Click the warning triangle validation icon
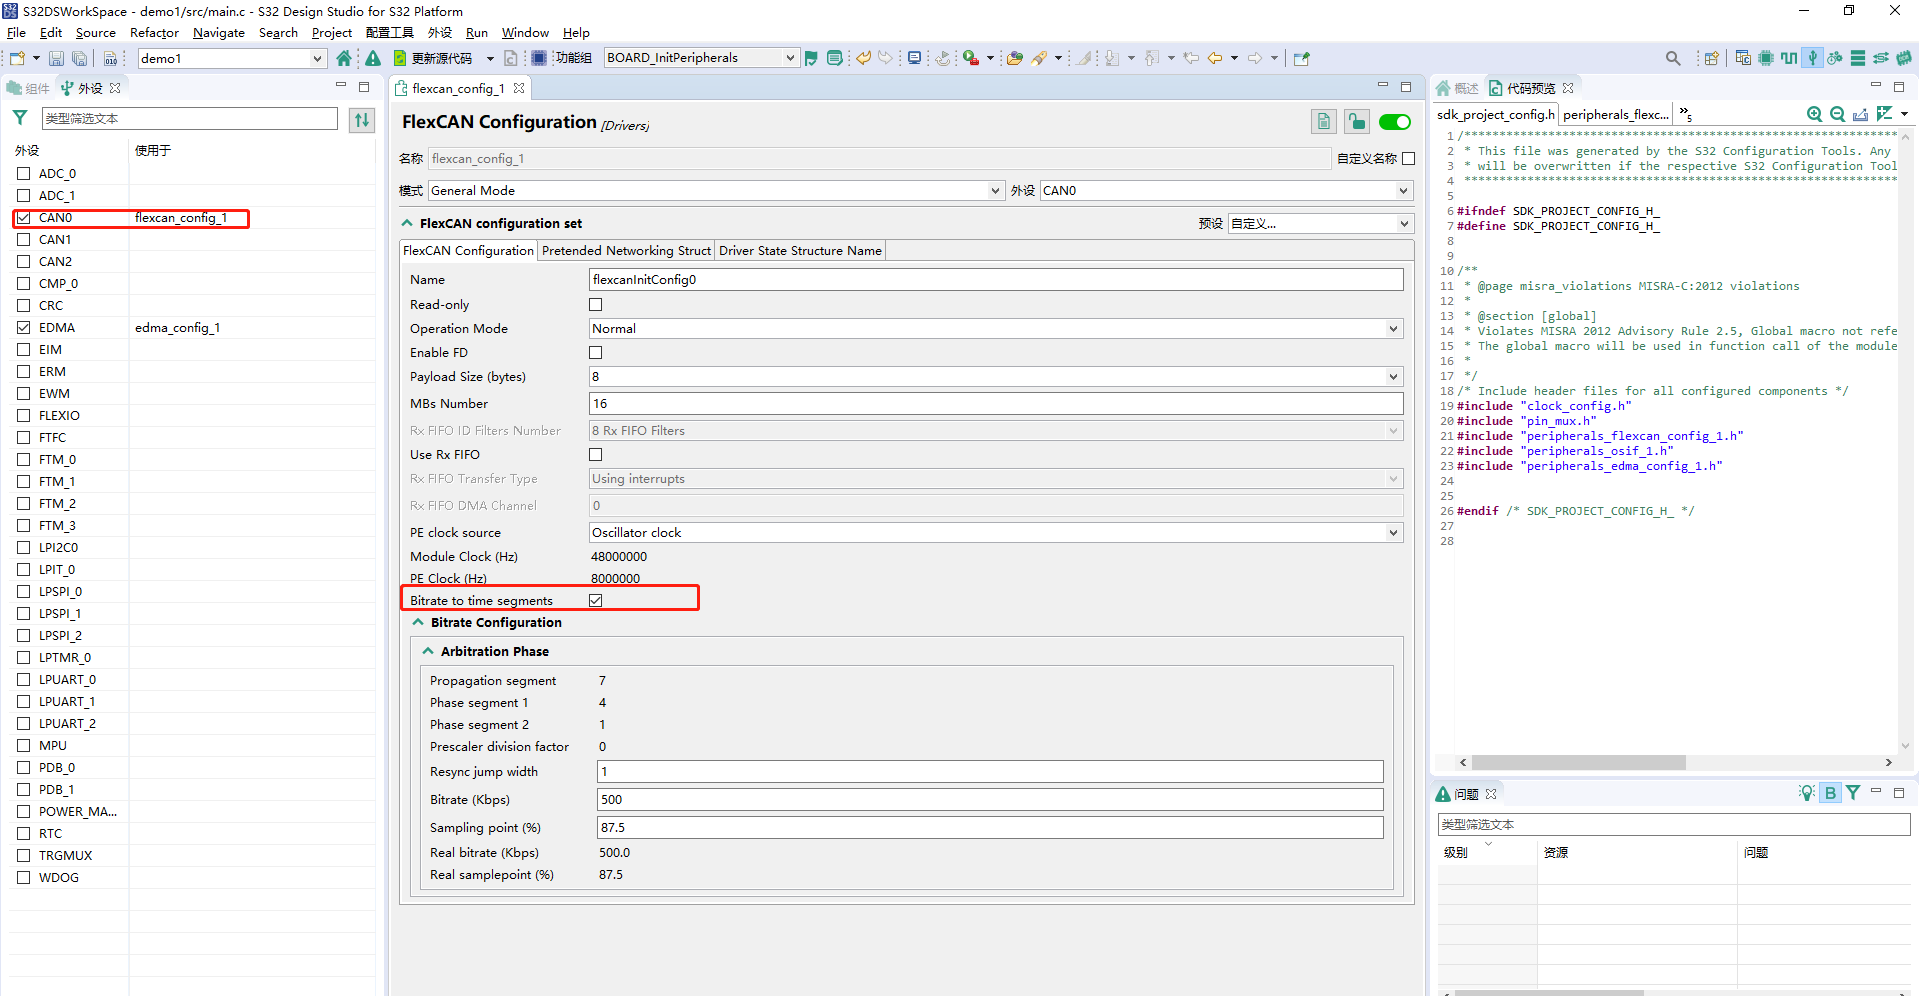This screenshot has width=1919, height=996. coord(373,58)
